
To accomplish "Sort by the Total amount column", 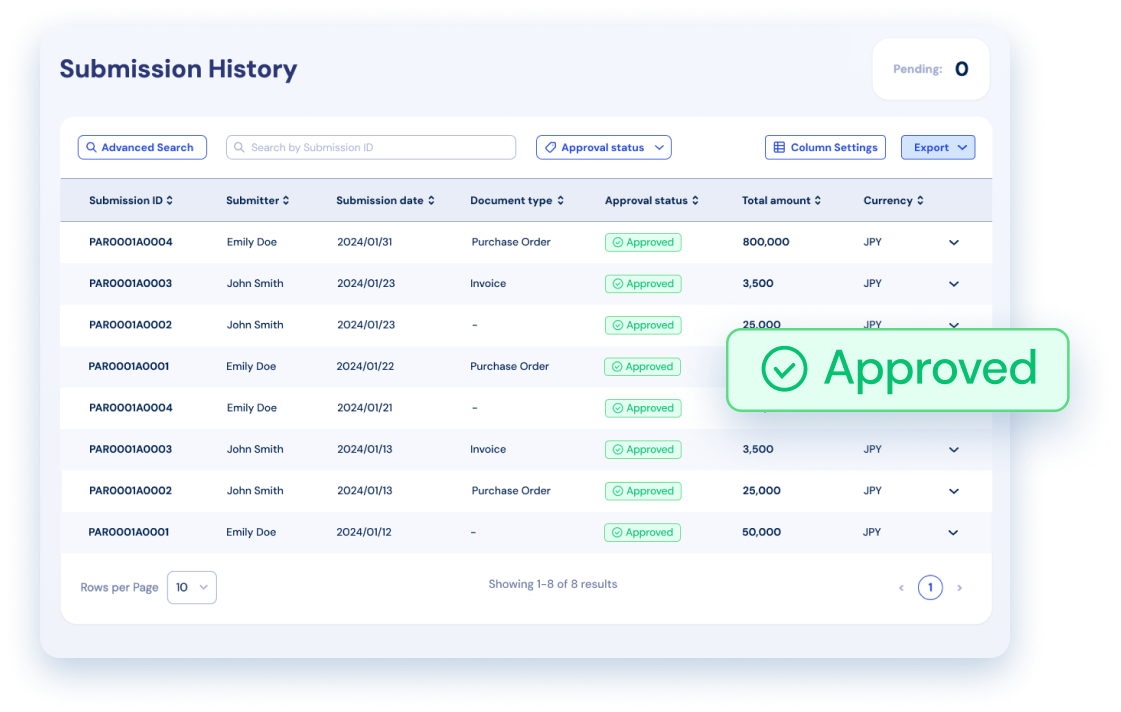I will coord(781,200).
